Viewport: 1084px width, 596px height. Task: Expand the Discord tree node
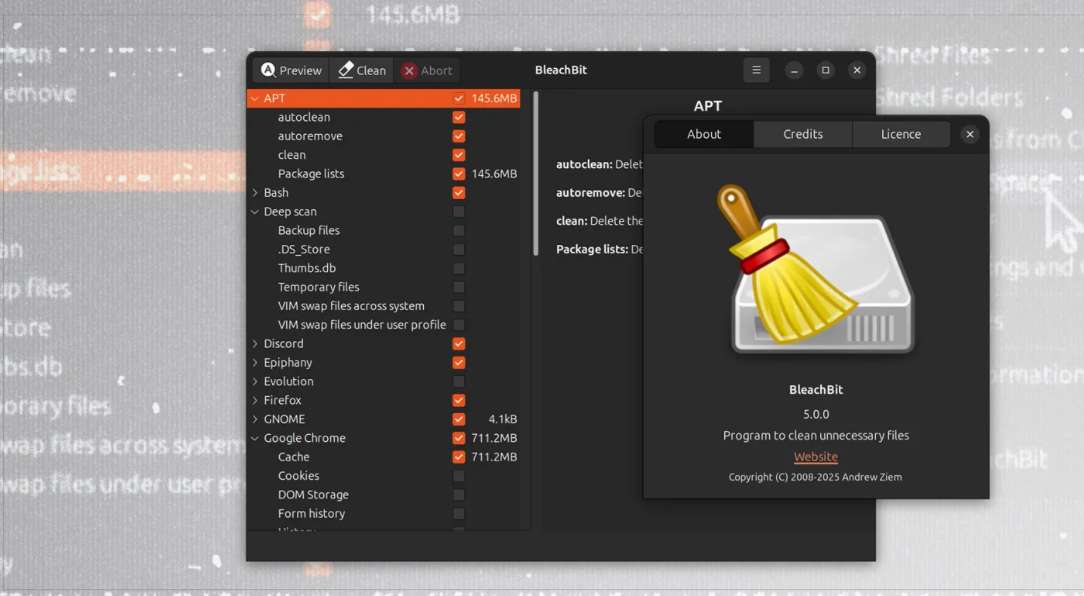[255, 344]
